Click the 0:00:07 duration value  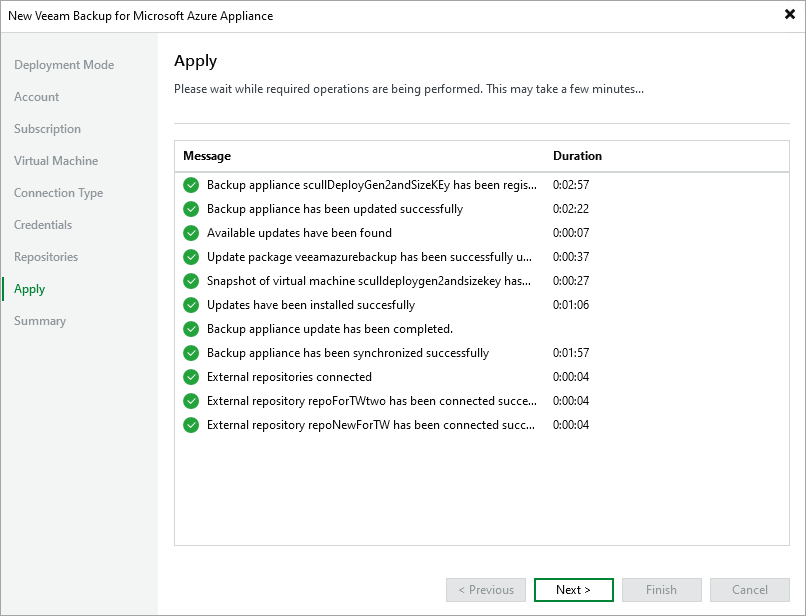pos(571,233)
